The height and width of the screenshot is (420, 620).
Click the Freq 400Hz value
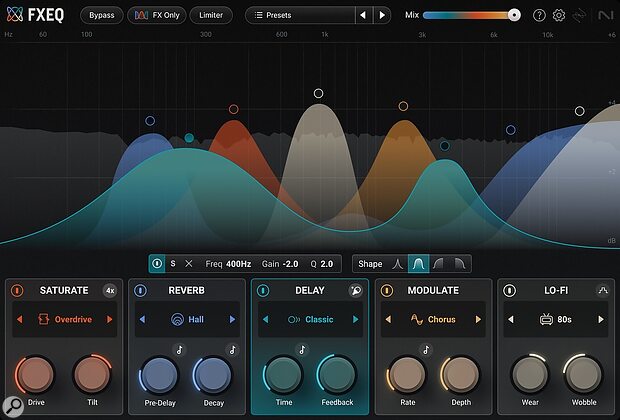[x=238, y=264]
